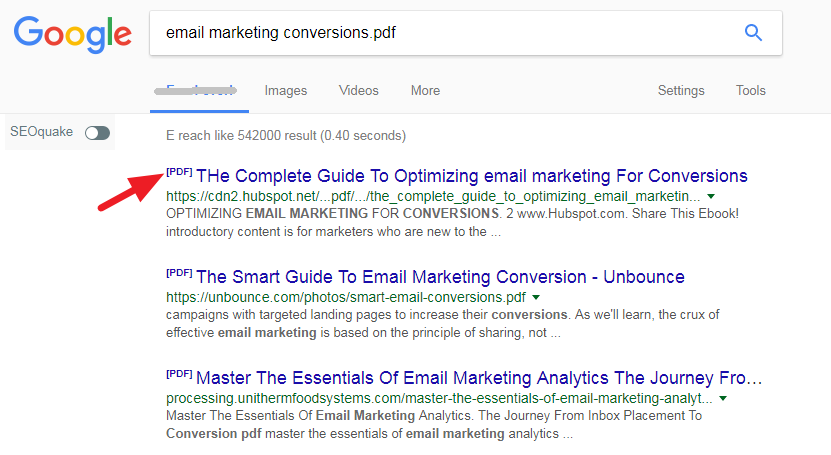Click the Google logo
This screenshot has height=455, width=831.
tap(73, 34)
